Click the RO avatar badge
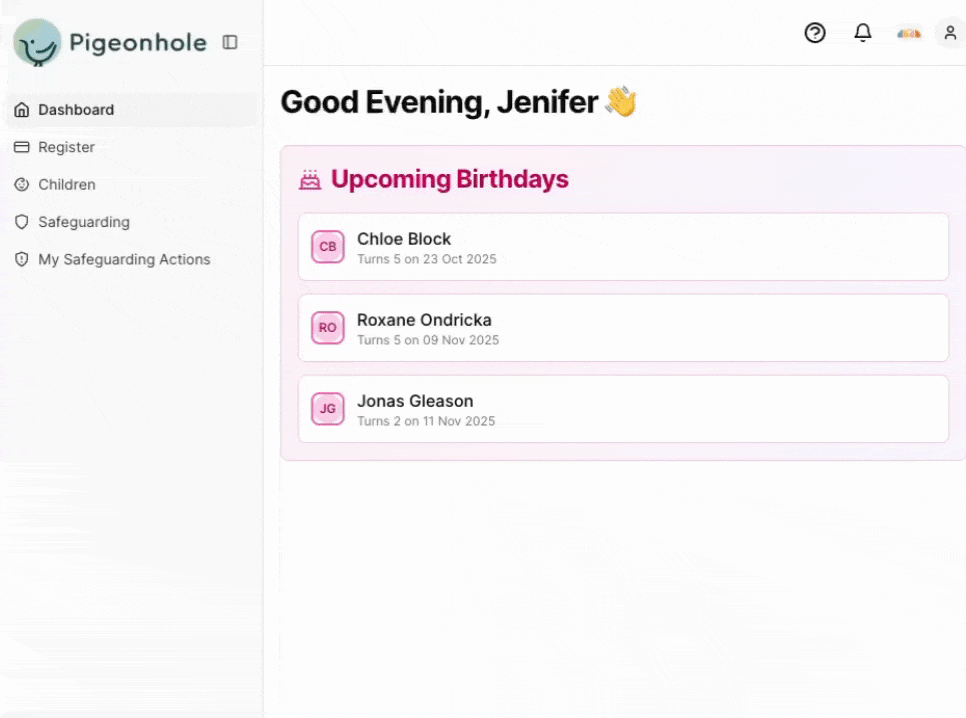This screenshot has height=718, width=966. point(328,328)
